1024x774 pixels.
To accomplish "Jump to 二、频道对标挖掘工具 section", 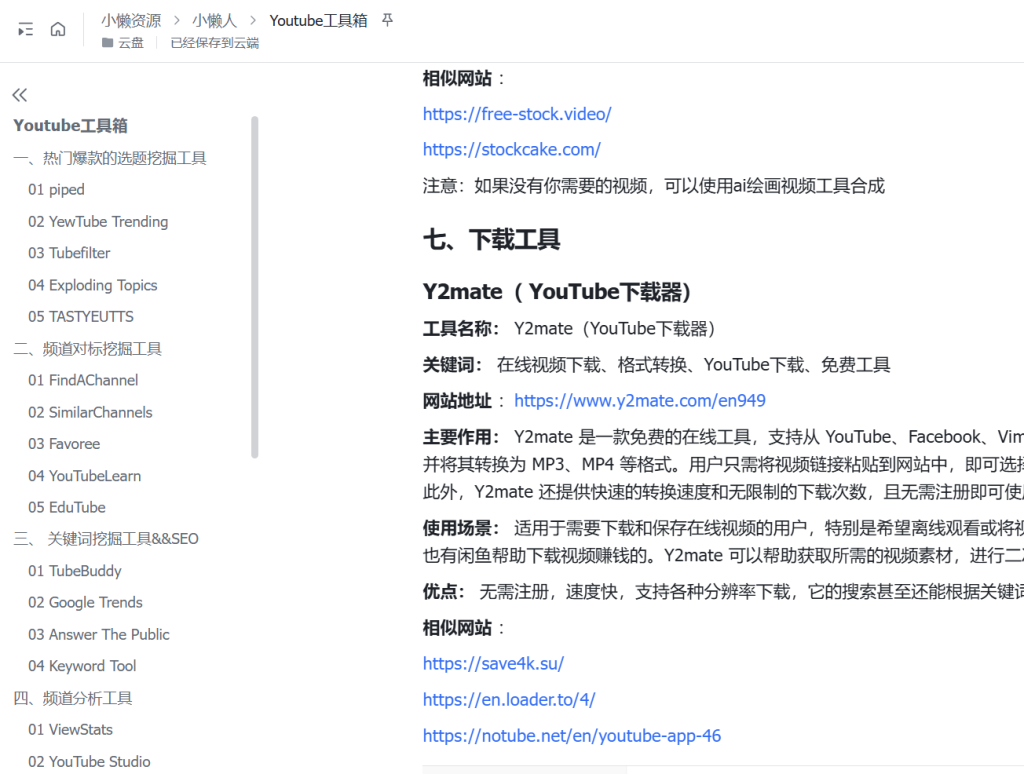I will (x=88, y=349).
